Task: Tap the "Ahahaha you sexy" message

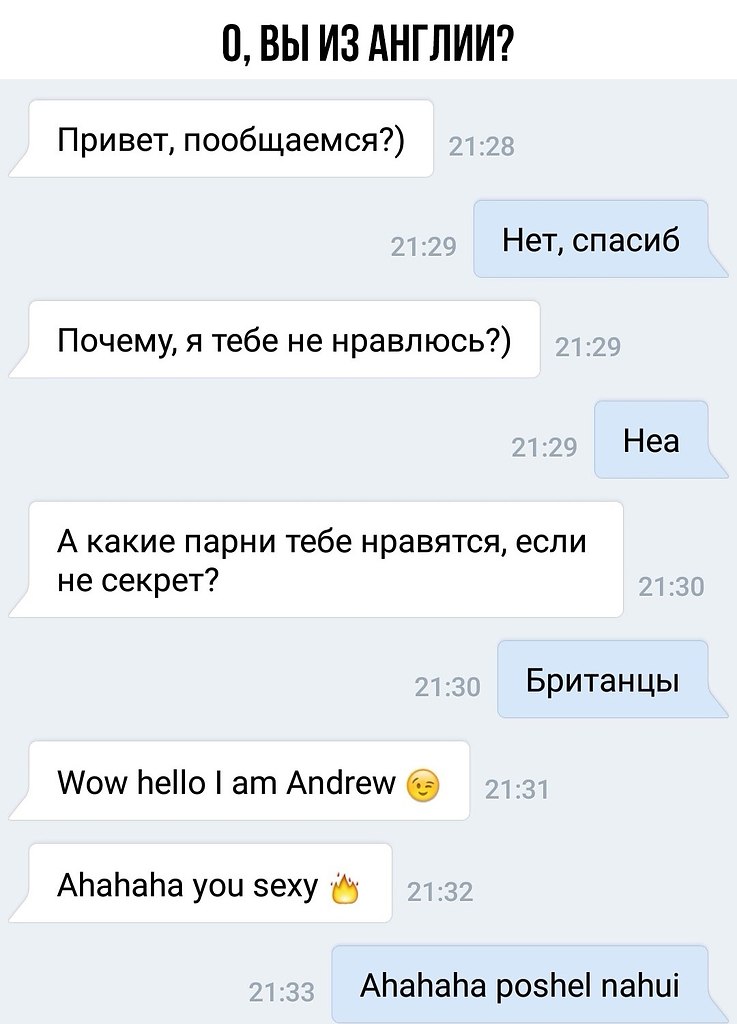Action: pyautogui.click(x=210, y=883)
